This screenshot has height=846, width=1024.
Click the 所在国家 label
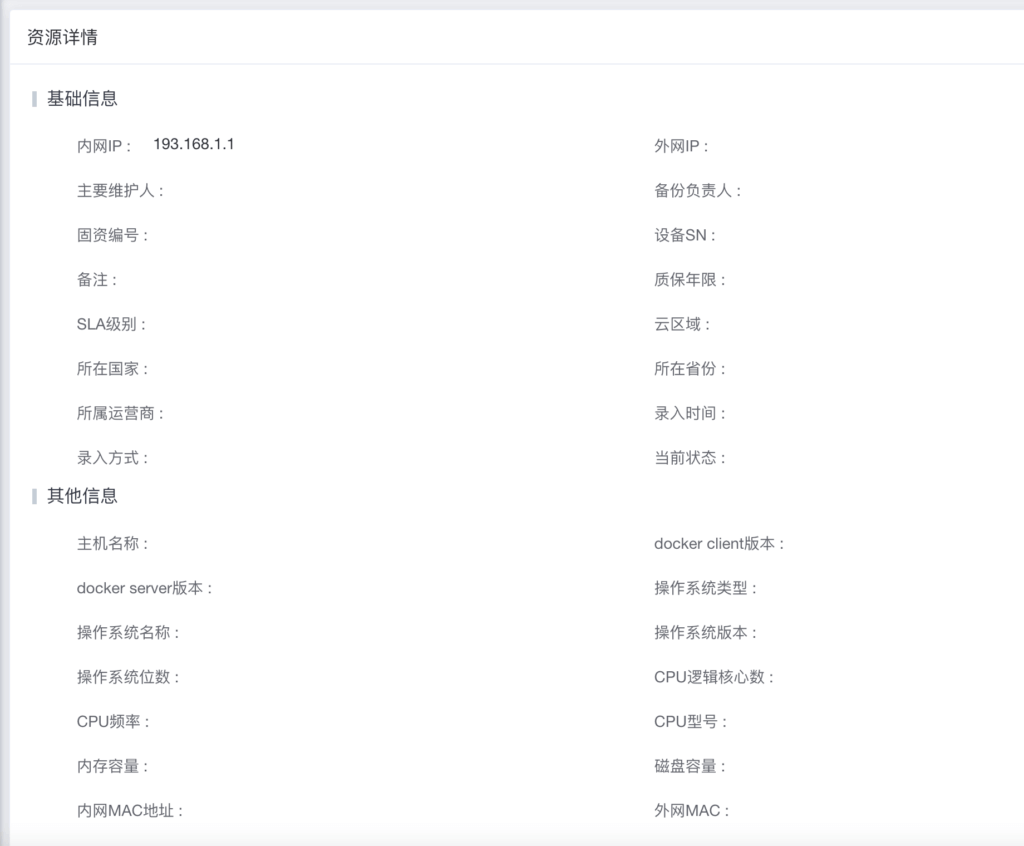click(x=113, y=368)
